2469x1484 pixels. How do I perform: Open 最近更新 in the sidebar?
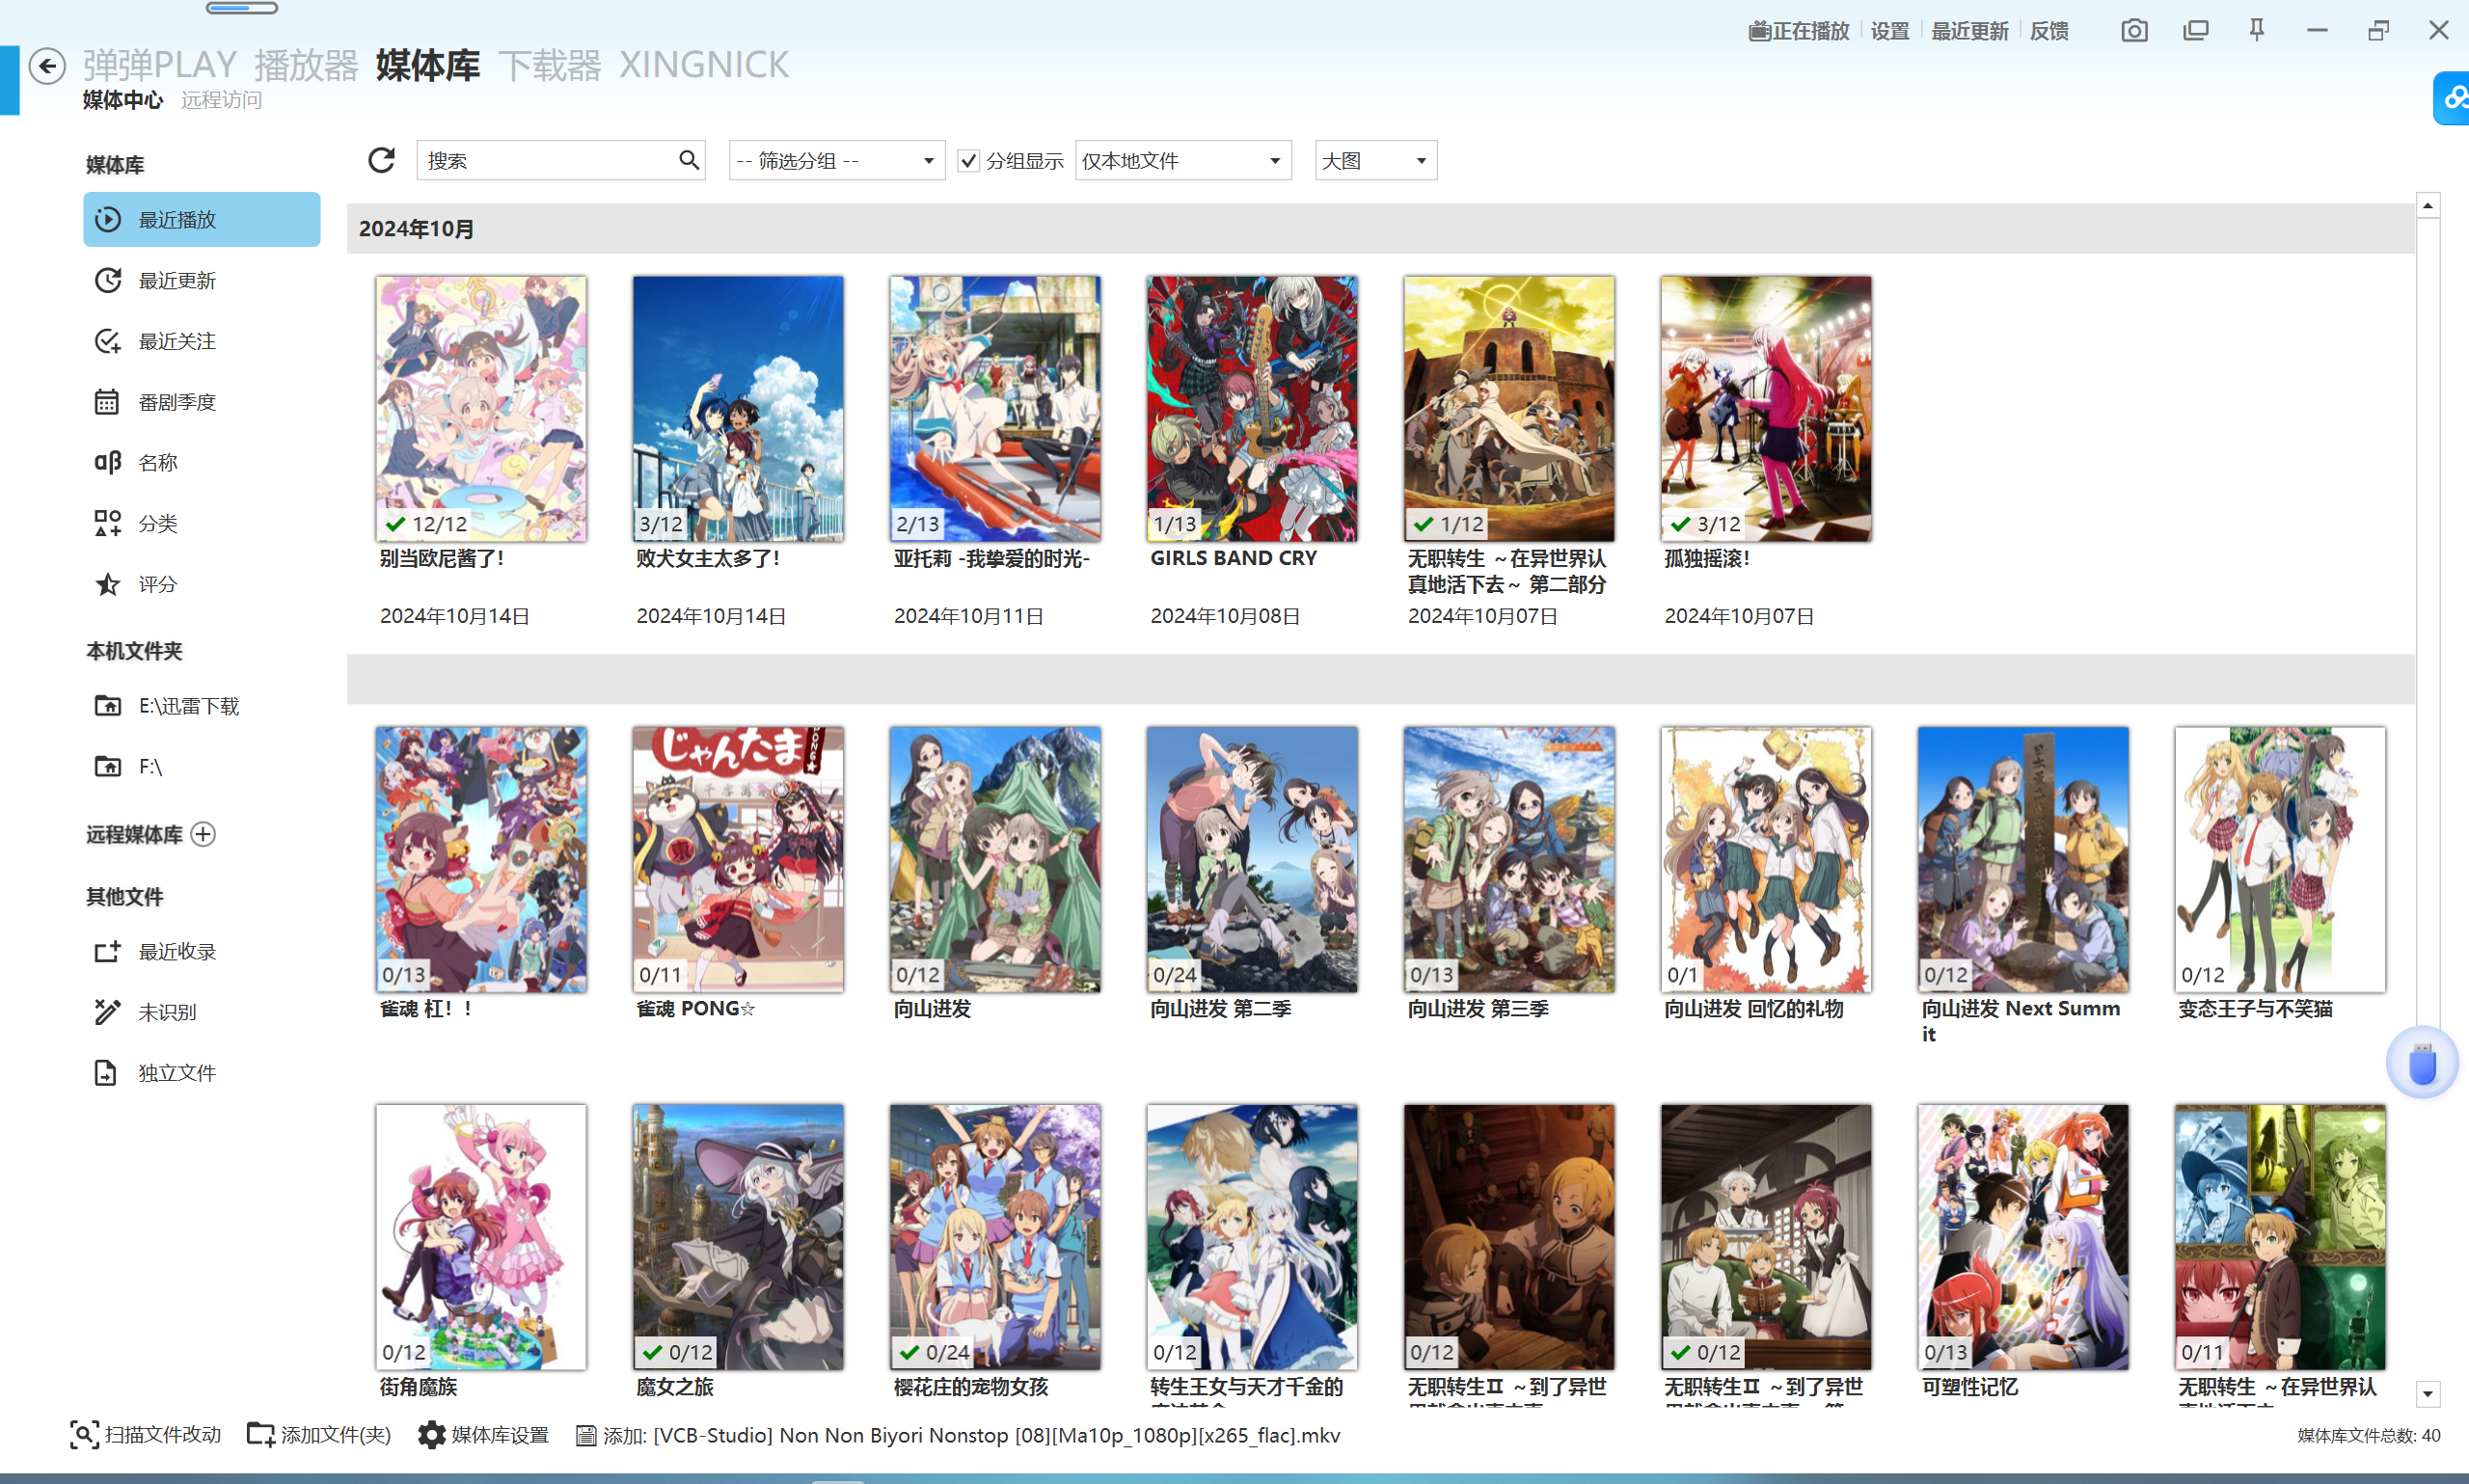[x=202, y=280]
